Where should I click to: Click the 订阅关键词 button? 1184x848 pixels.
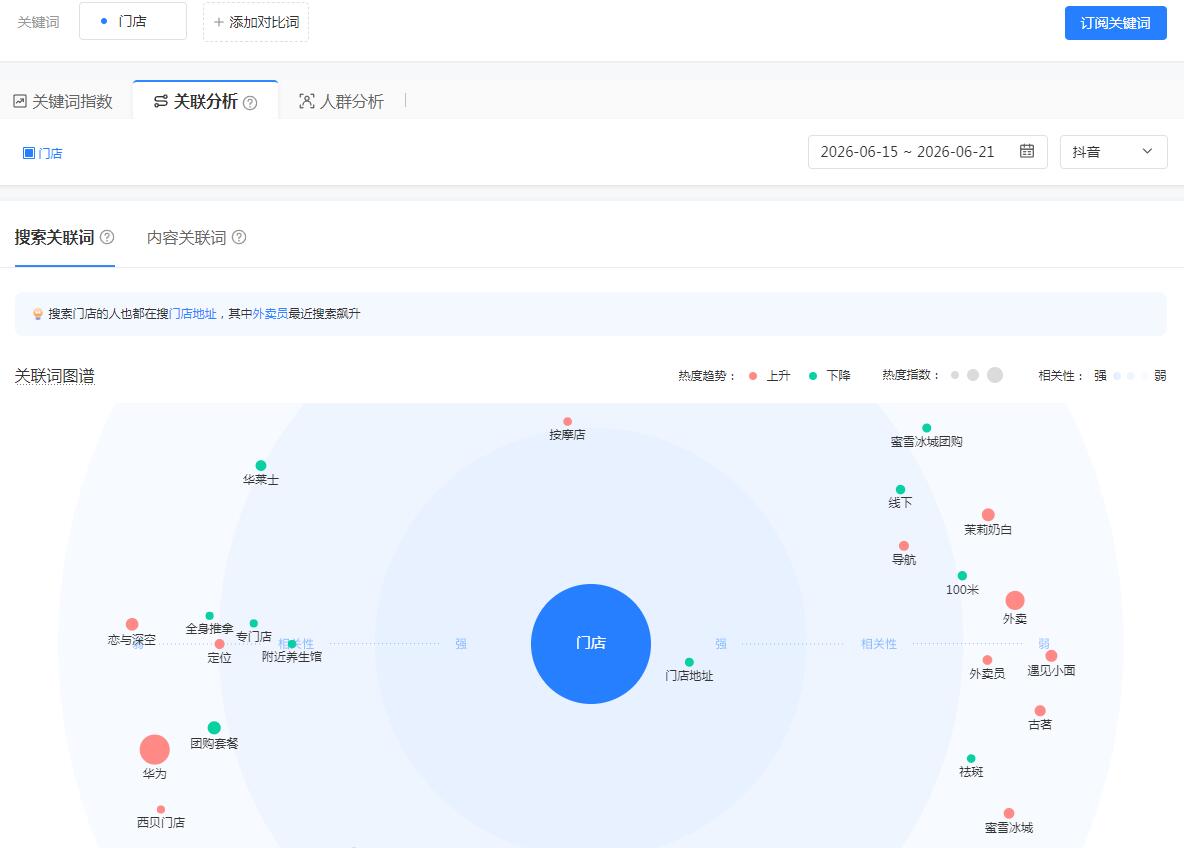(x=1115, y=23)
